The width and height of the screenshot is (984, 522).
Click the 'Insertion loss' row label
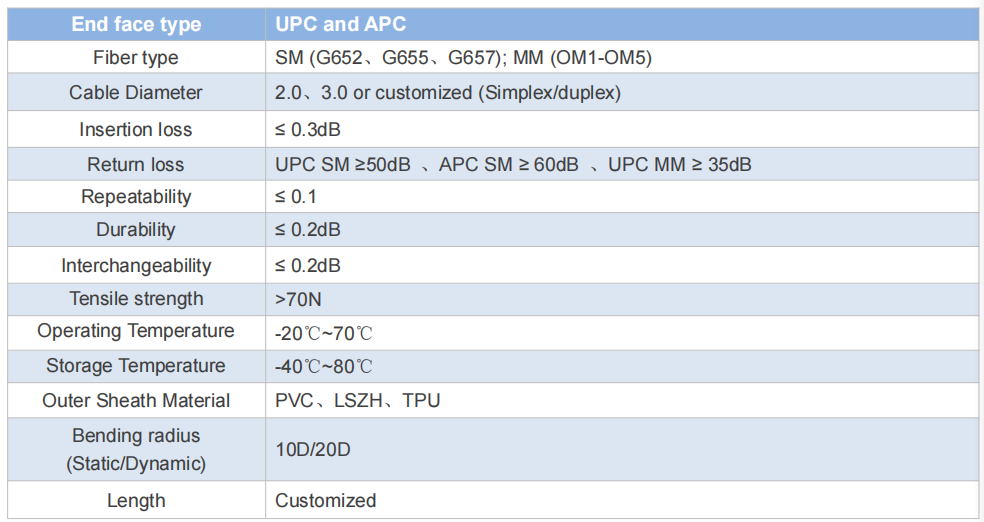pos(136,129)
